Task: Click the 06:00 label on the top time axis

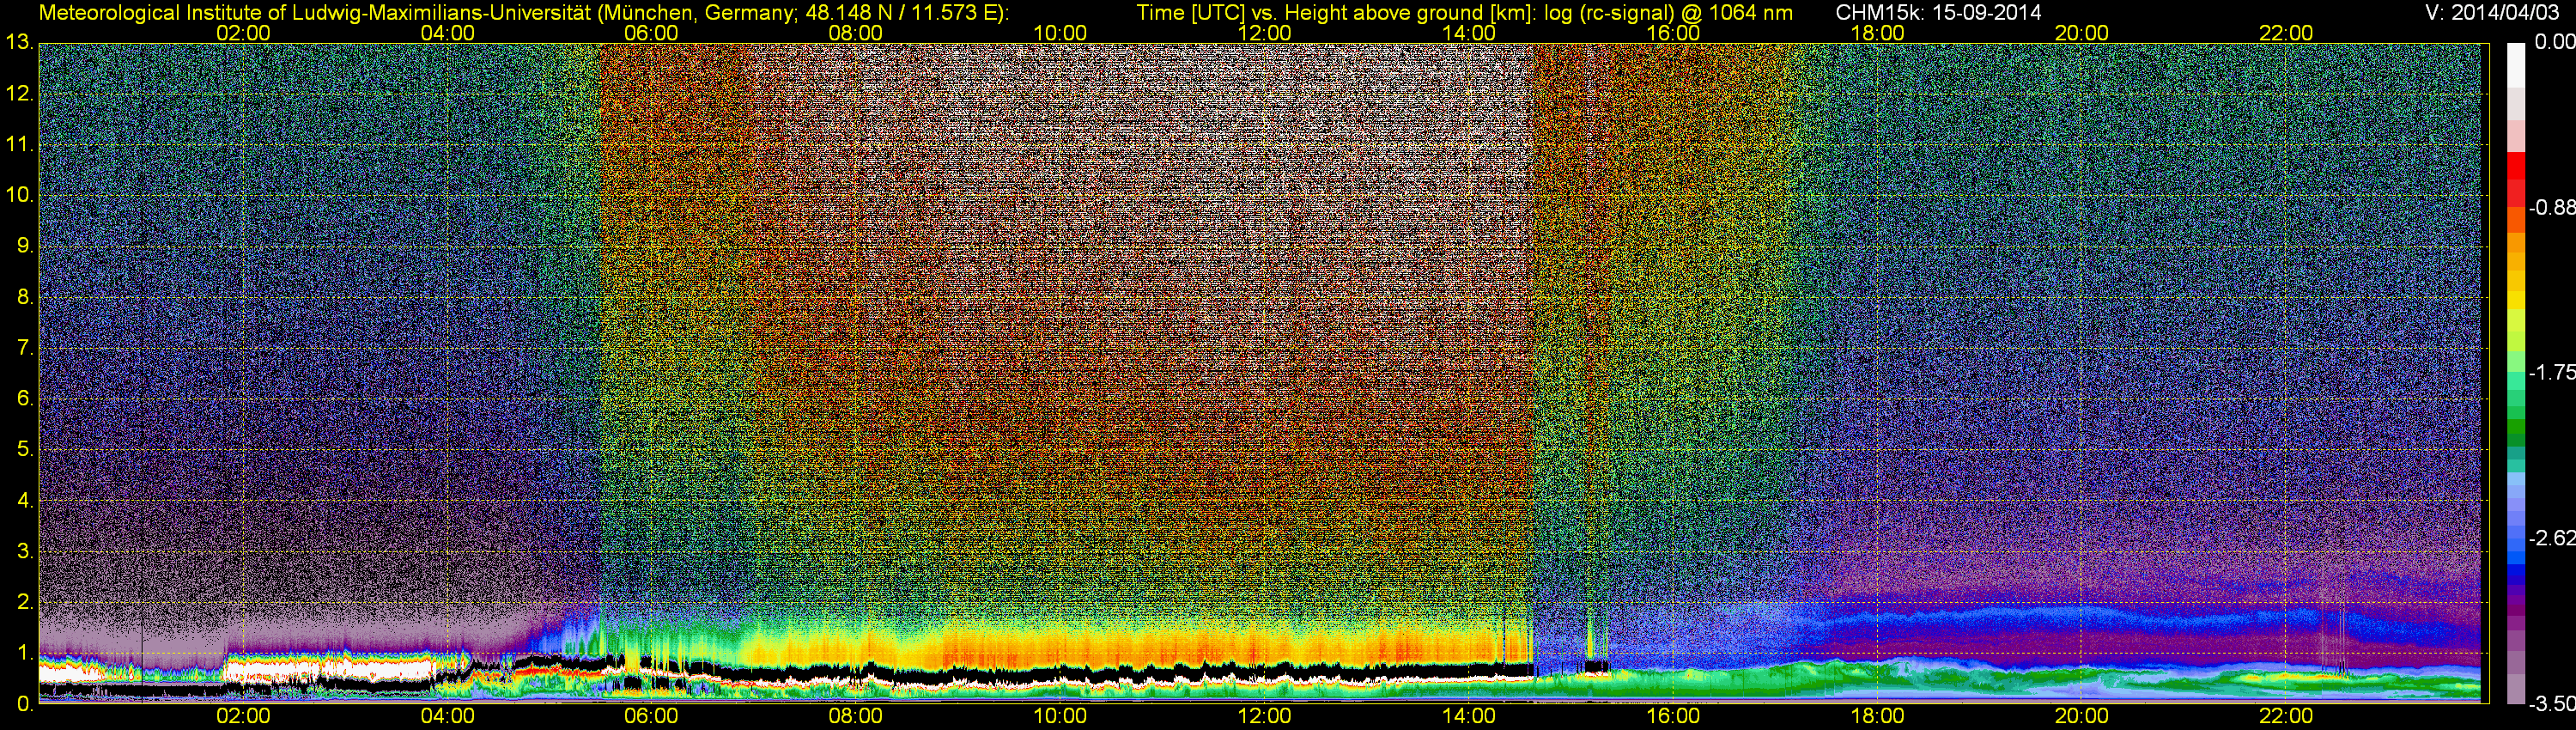Action: coord(651,33)
